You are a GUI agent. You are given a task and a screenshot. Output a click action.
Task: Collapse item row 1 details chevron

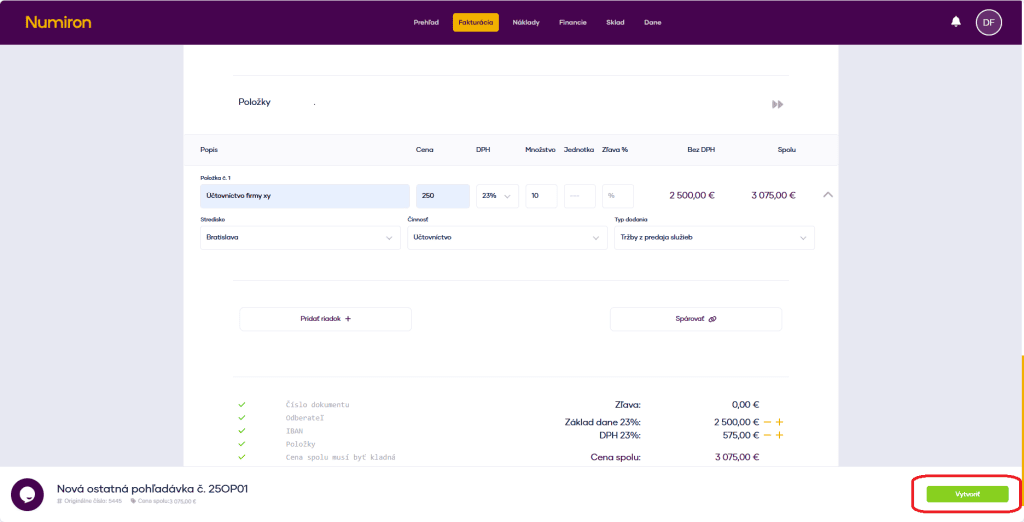click(827, 195)
